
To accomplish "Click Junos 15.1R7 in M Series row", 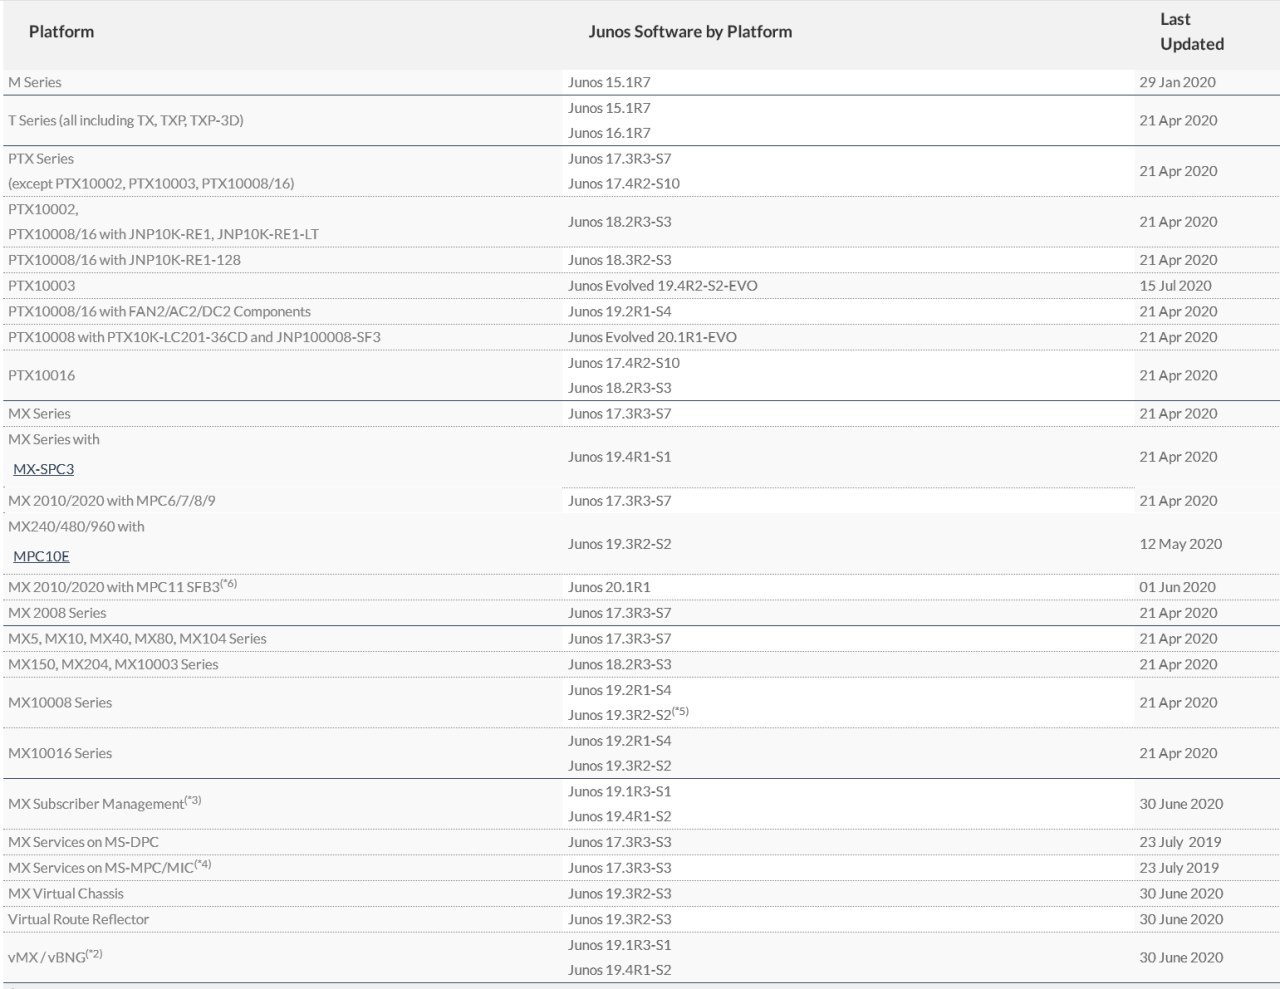I will [x=609, y=82].
